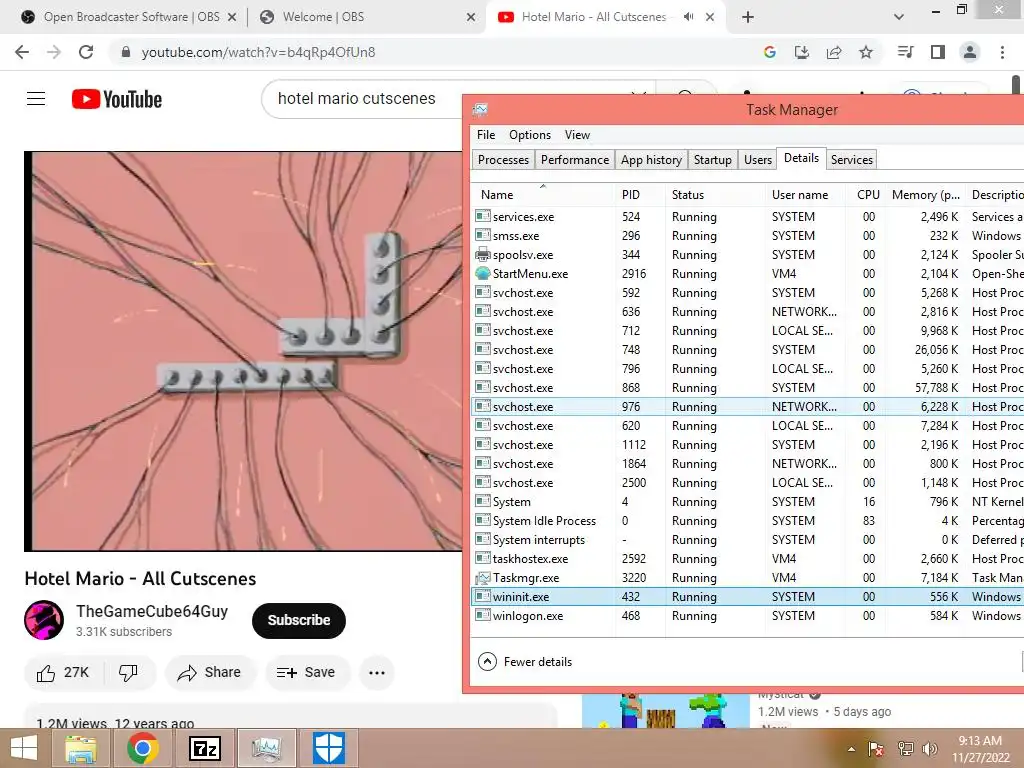Select svchost.exe with PID 1864
This screenshot has height=768, width=1024.
tap(747, 464)
